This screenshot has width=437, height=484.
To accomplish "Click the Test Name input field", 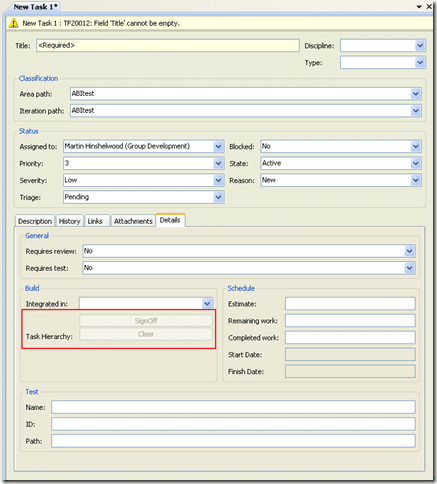I will pos(233,407).
